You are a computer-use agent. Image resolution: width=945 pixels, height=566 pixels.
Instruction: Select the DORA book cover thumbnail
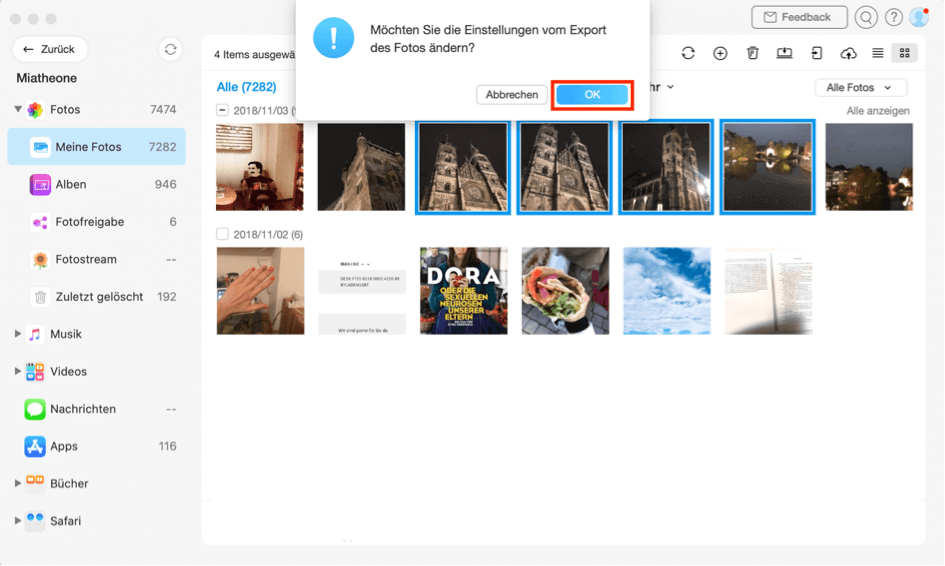tap(463, 291)
